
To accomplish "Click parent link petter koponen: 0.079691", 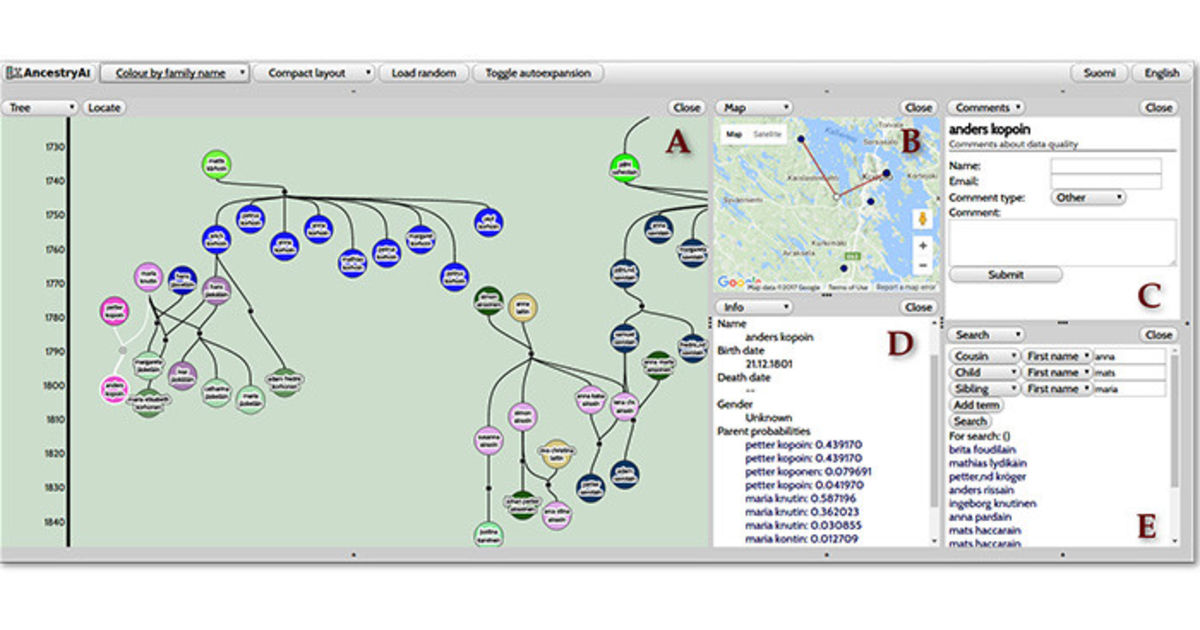I will [x=808, y=471].
